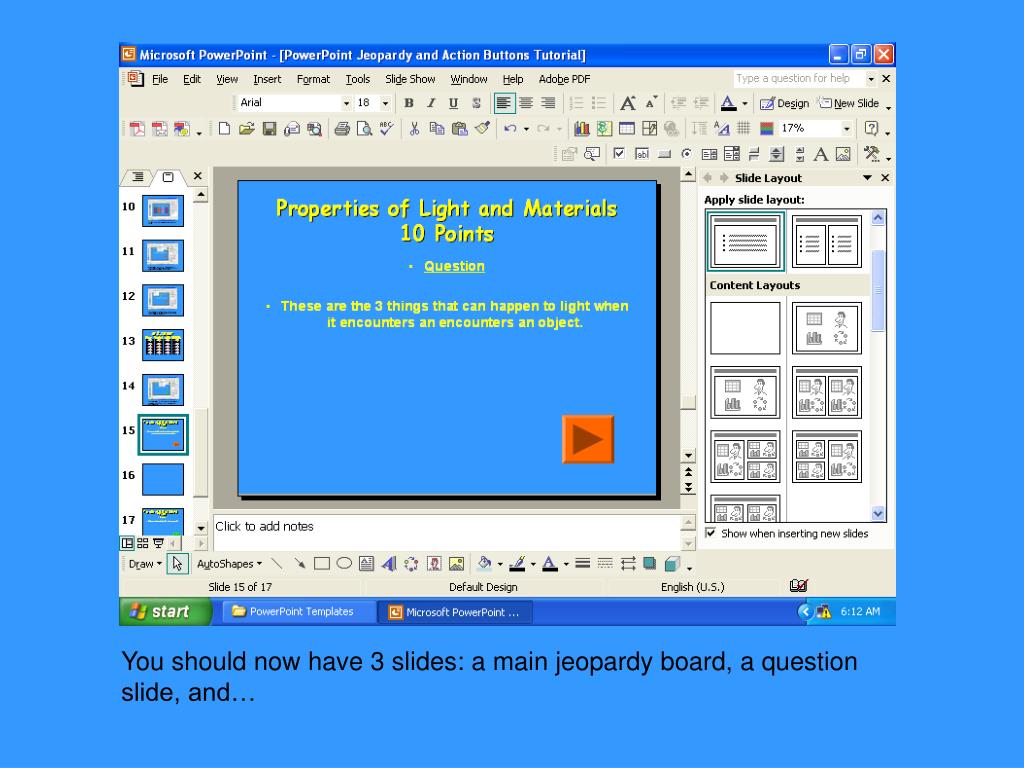The height and width of the screenshot is (768, 1024).
Task: Align text left
Action: click(504, 103)
